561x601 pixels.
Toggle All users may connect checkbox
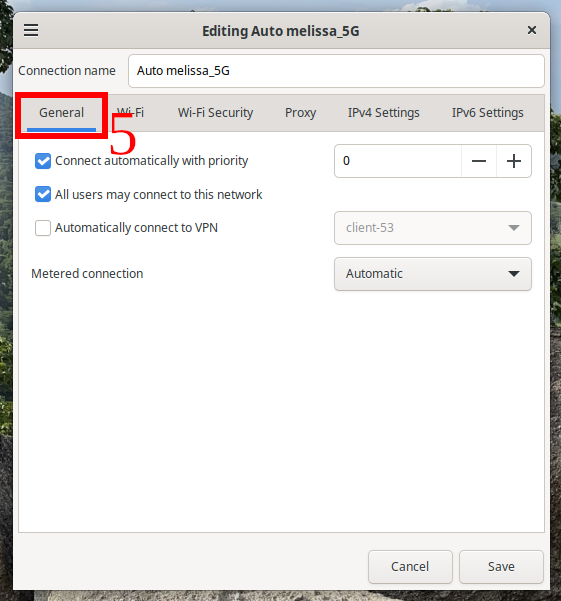43,194
